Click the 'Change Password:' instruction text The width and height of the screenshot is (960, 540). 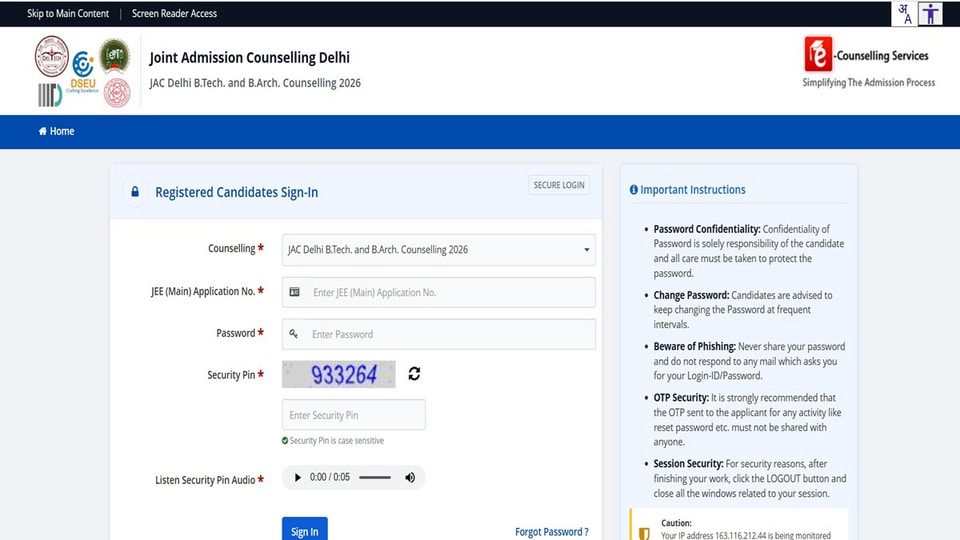pyautogui.click(x=691, y=295)
